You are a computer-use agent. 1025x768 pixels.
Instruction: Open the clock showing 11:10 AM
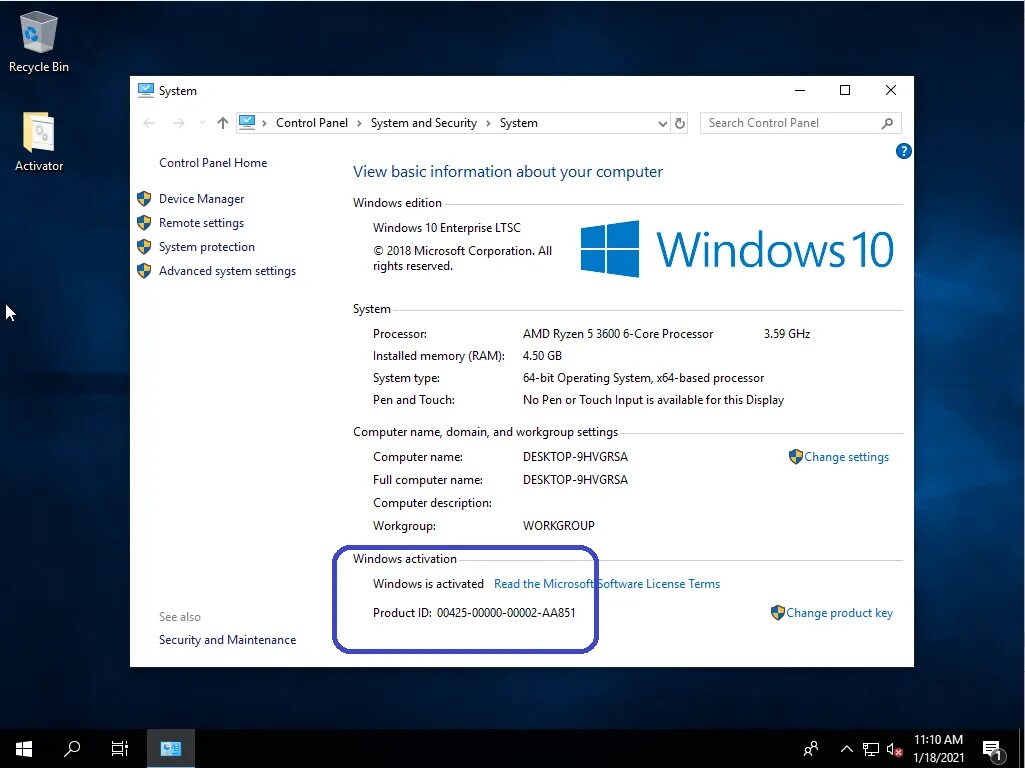[x=938, y=748]
